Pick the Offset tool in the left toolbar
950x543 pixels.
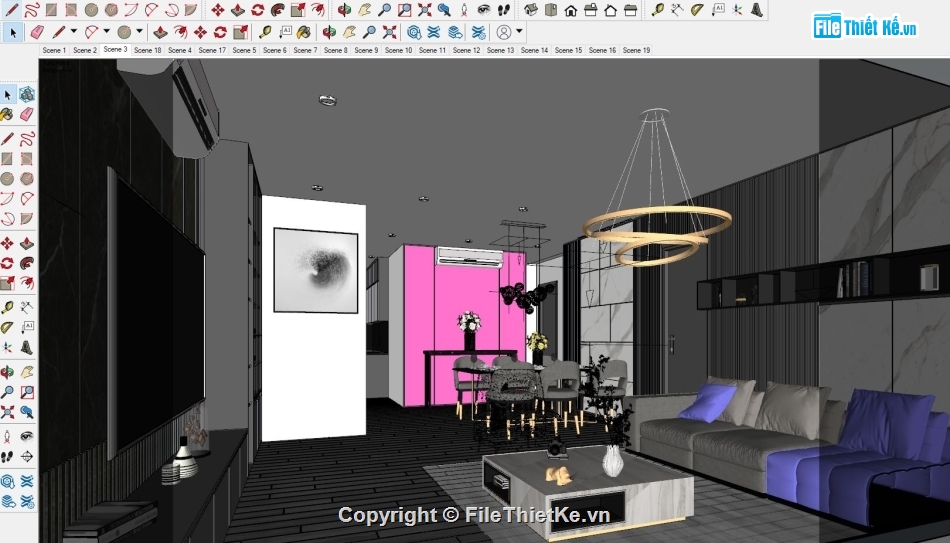coord(27,282)
